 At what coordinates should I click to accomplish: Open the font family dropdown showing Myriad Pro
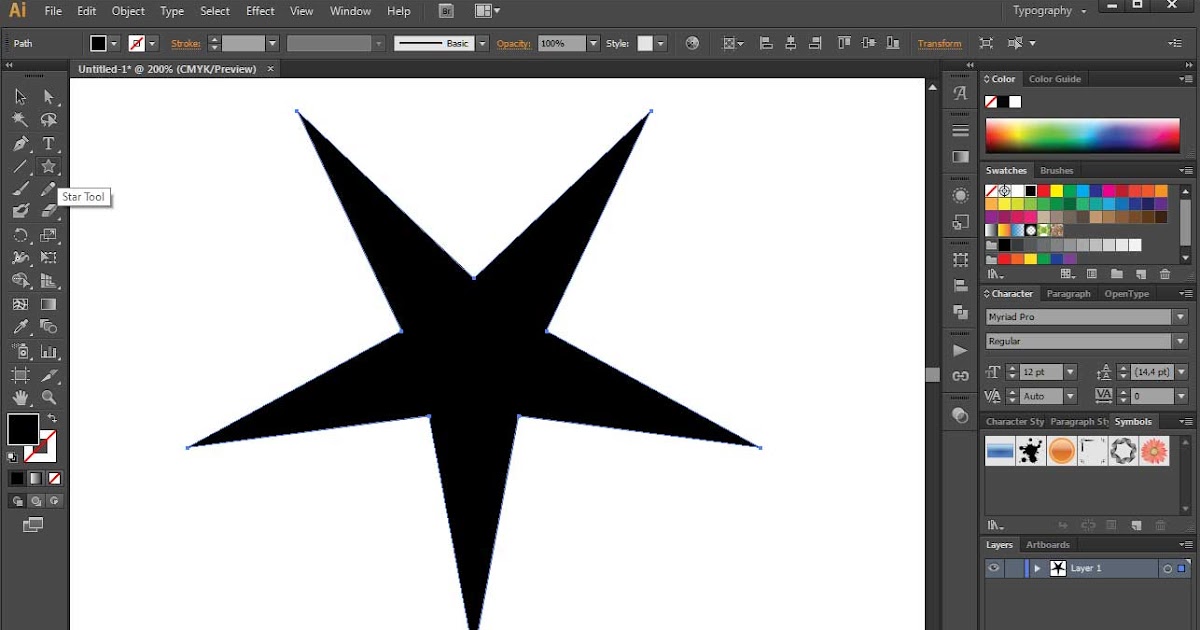1180,317
